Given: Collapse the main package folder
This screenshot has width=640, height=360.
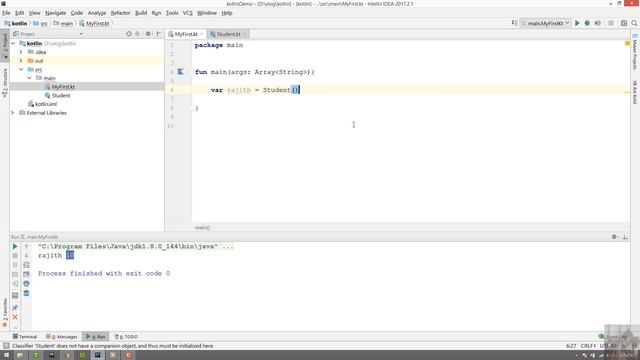Looking at the screenshot, I should coord(29,78).
